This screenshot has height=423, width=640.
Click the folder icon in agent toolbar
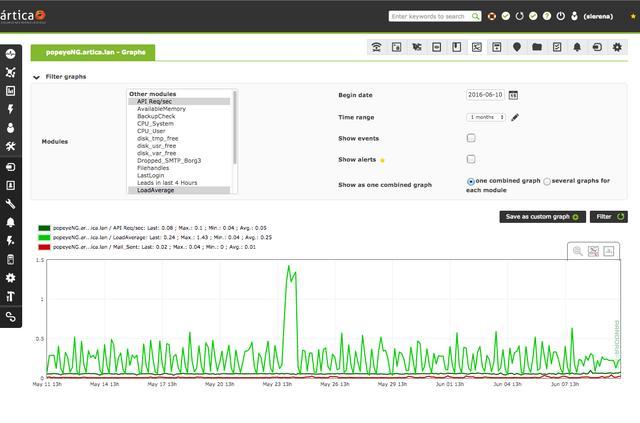[x=537, y=47]
